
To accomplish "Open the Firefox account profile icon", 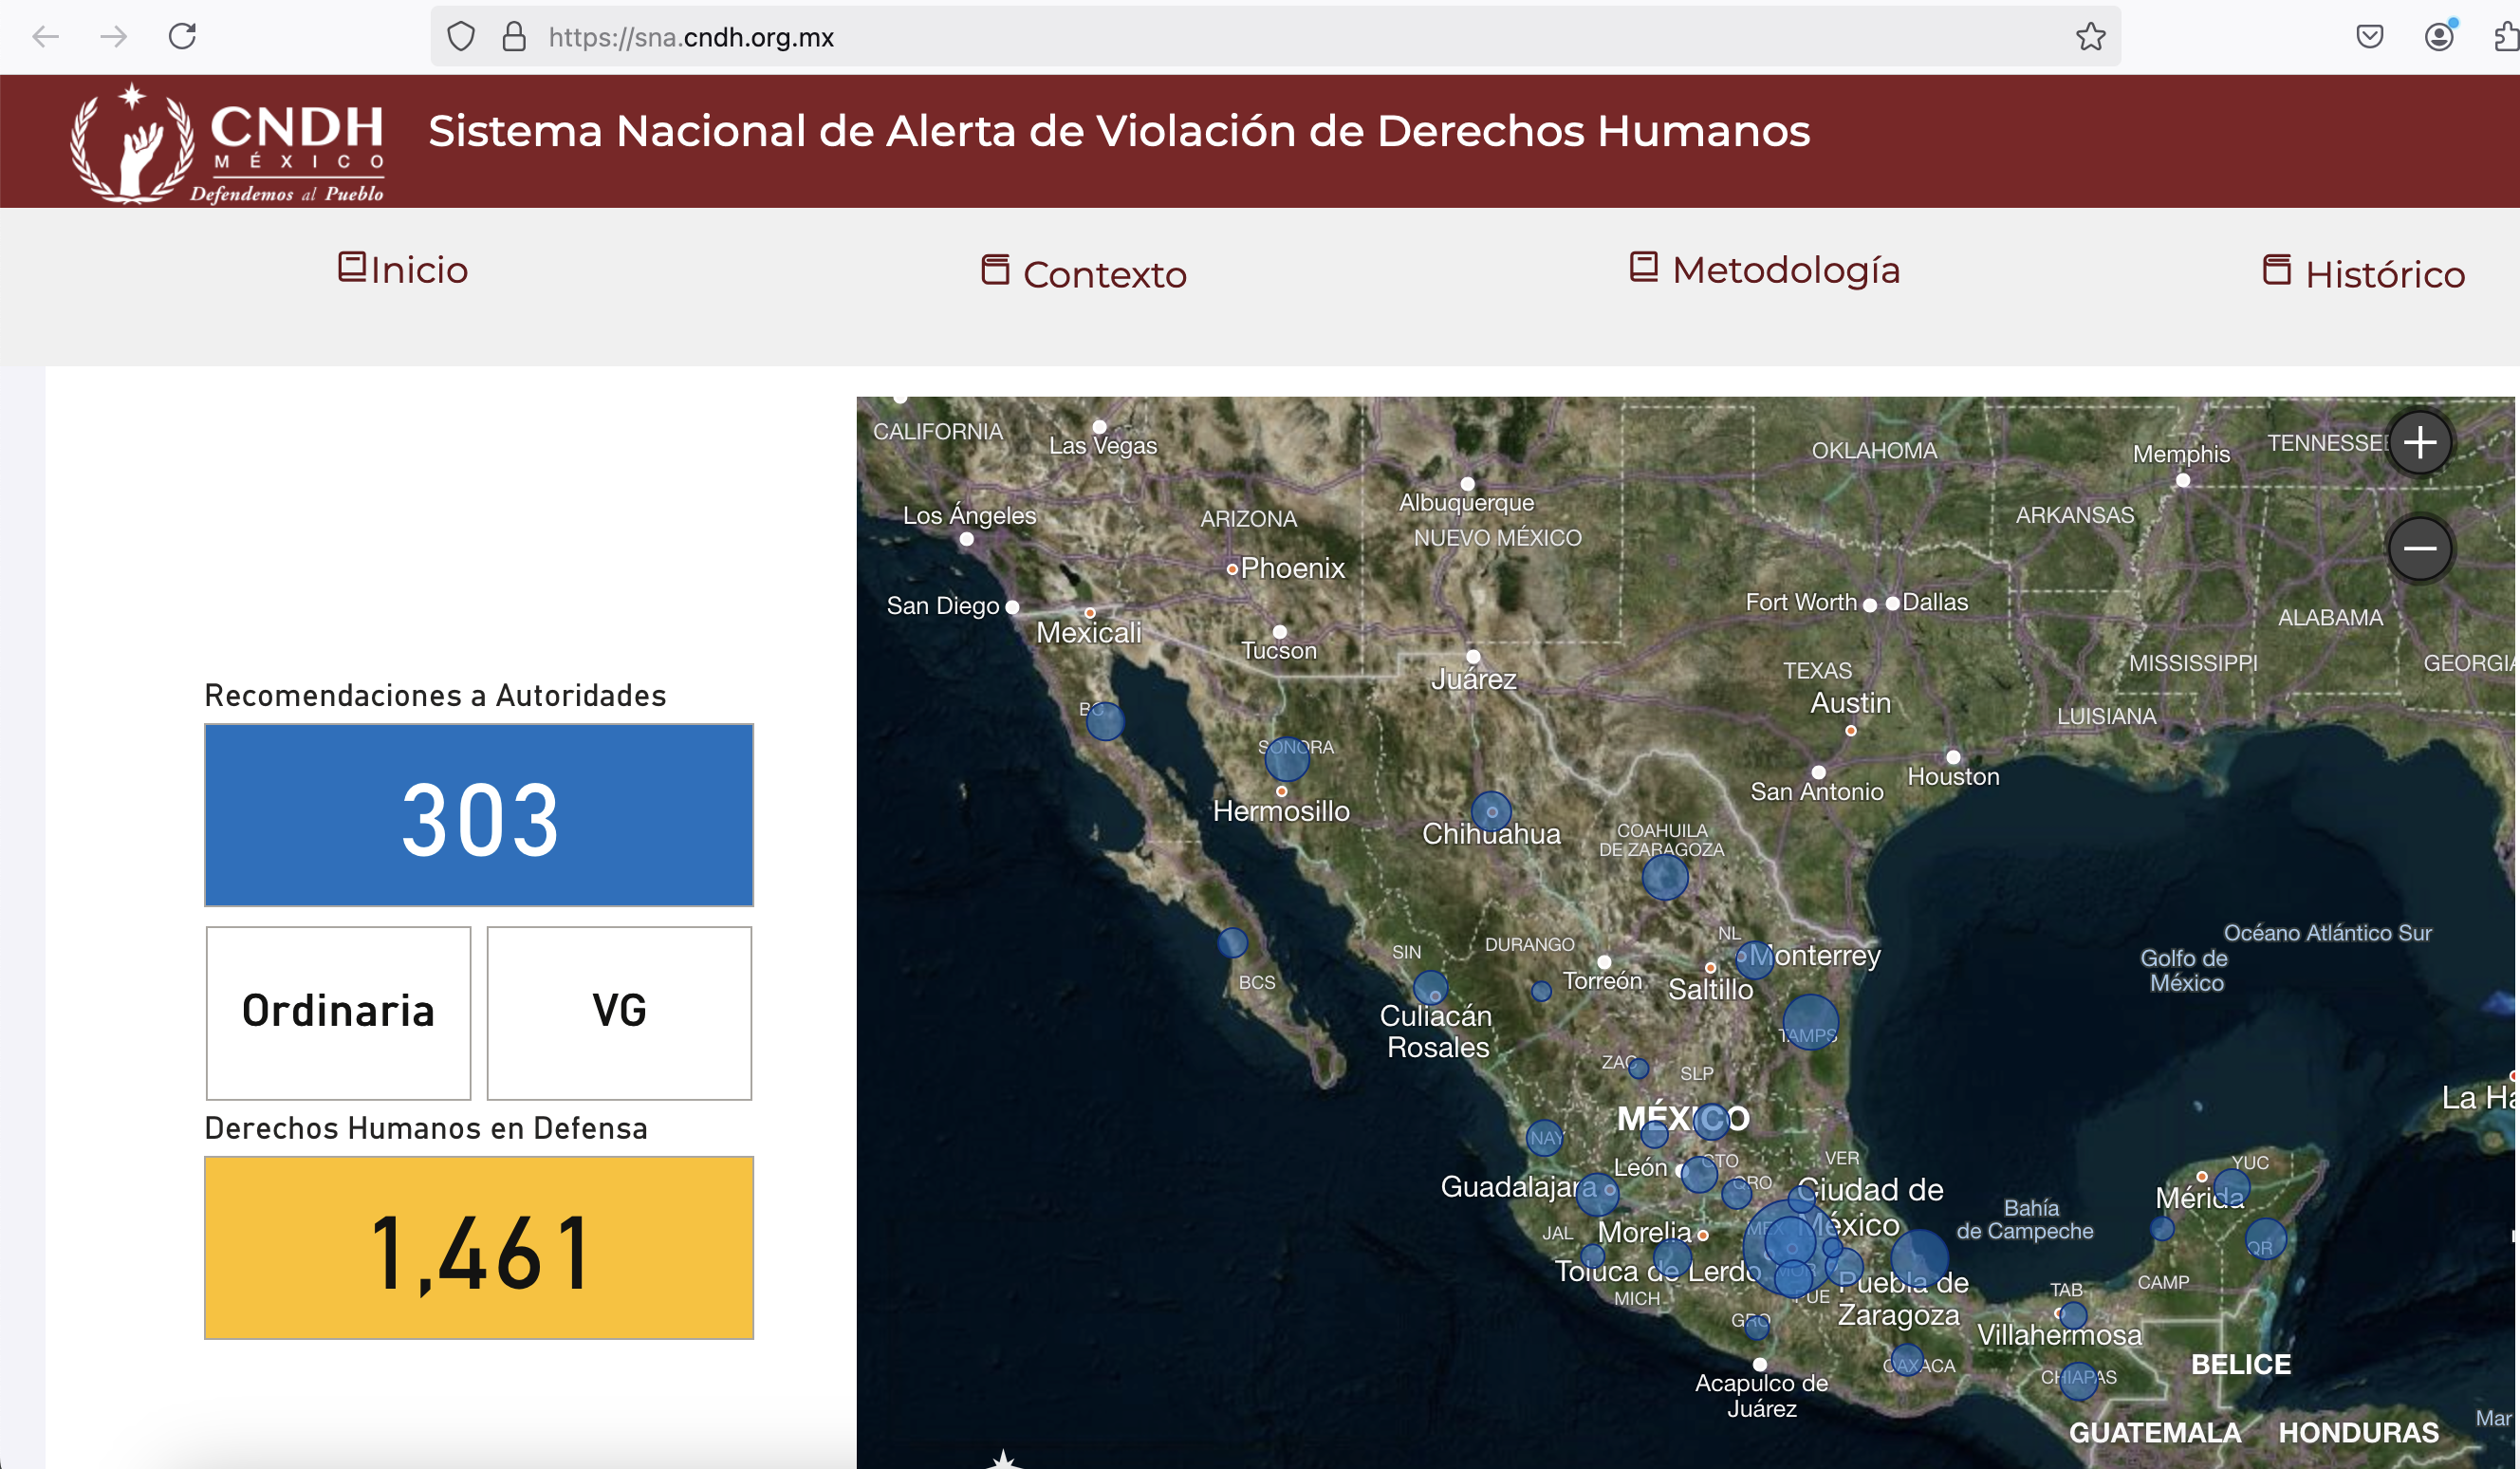I will coord(2439,37).
